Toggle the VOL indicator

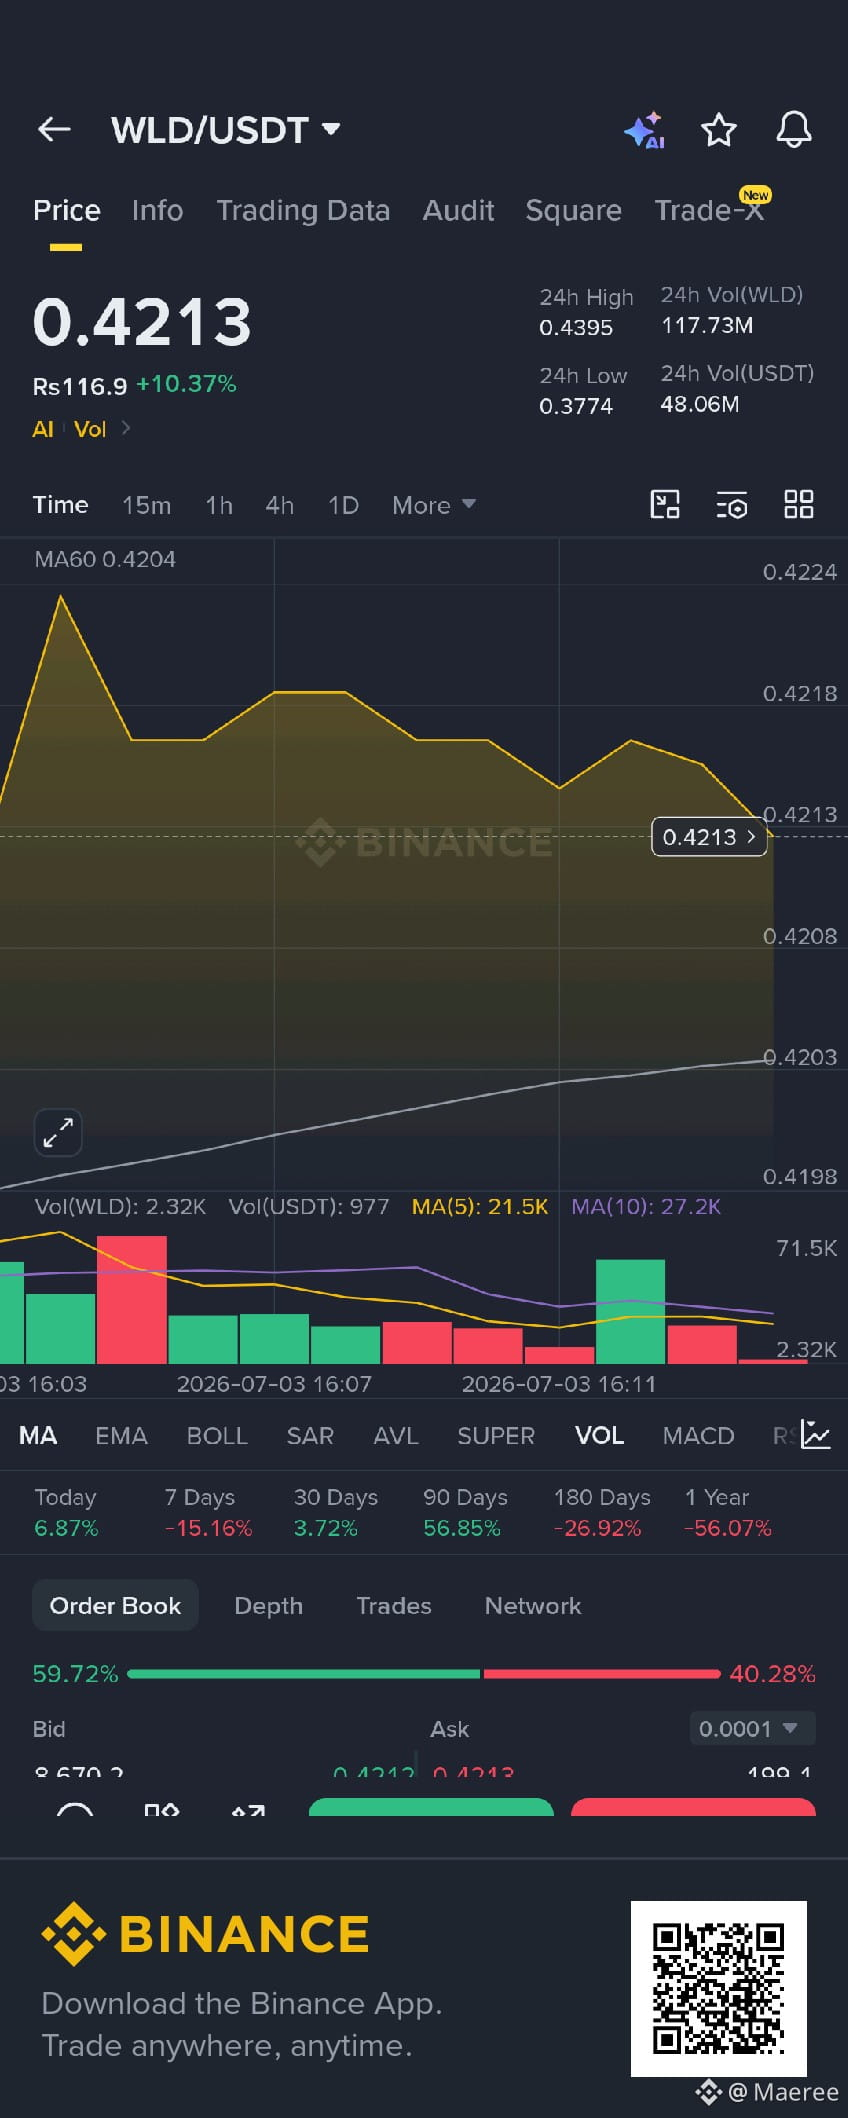(599, 1436)
